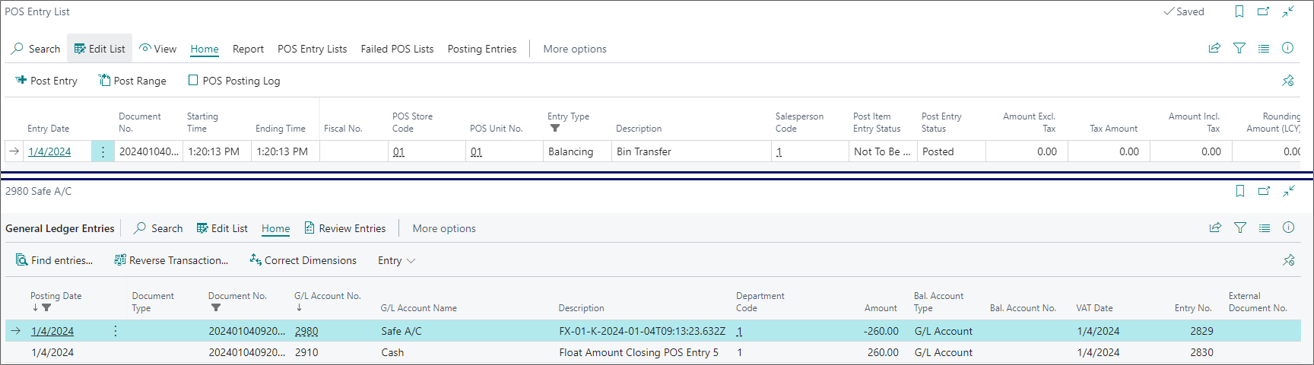Collapse the POS Entry List page
1314x365 pixels.
click(1289, 12)
